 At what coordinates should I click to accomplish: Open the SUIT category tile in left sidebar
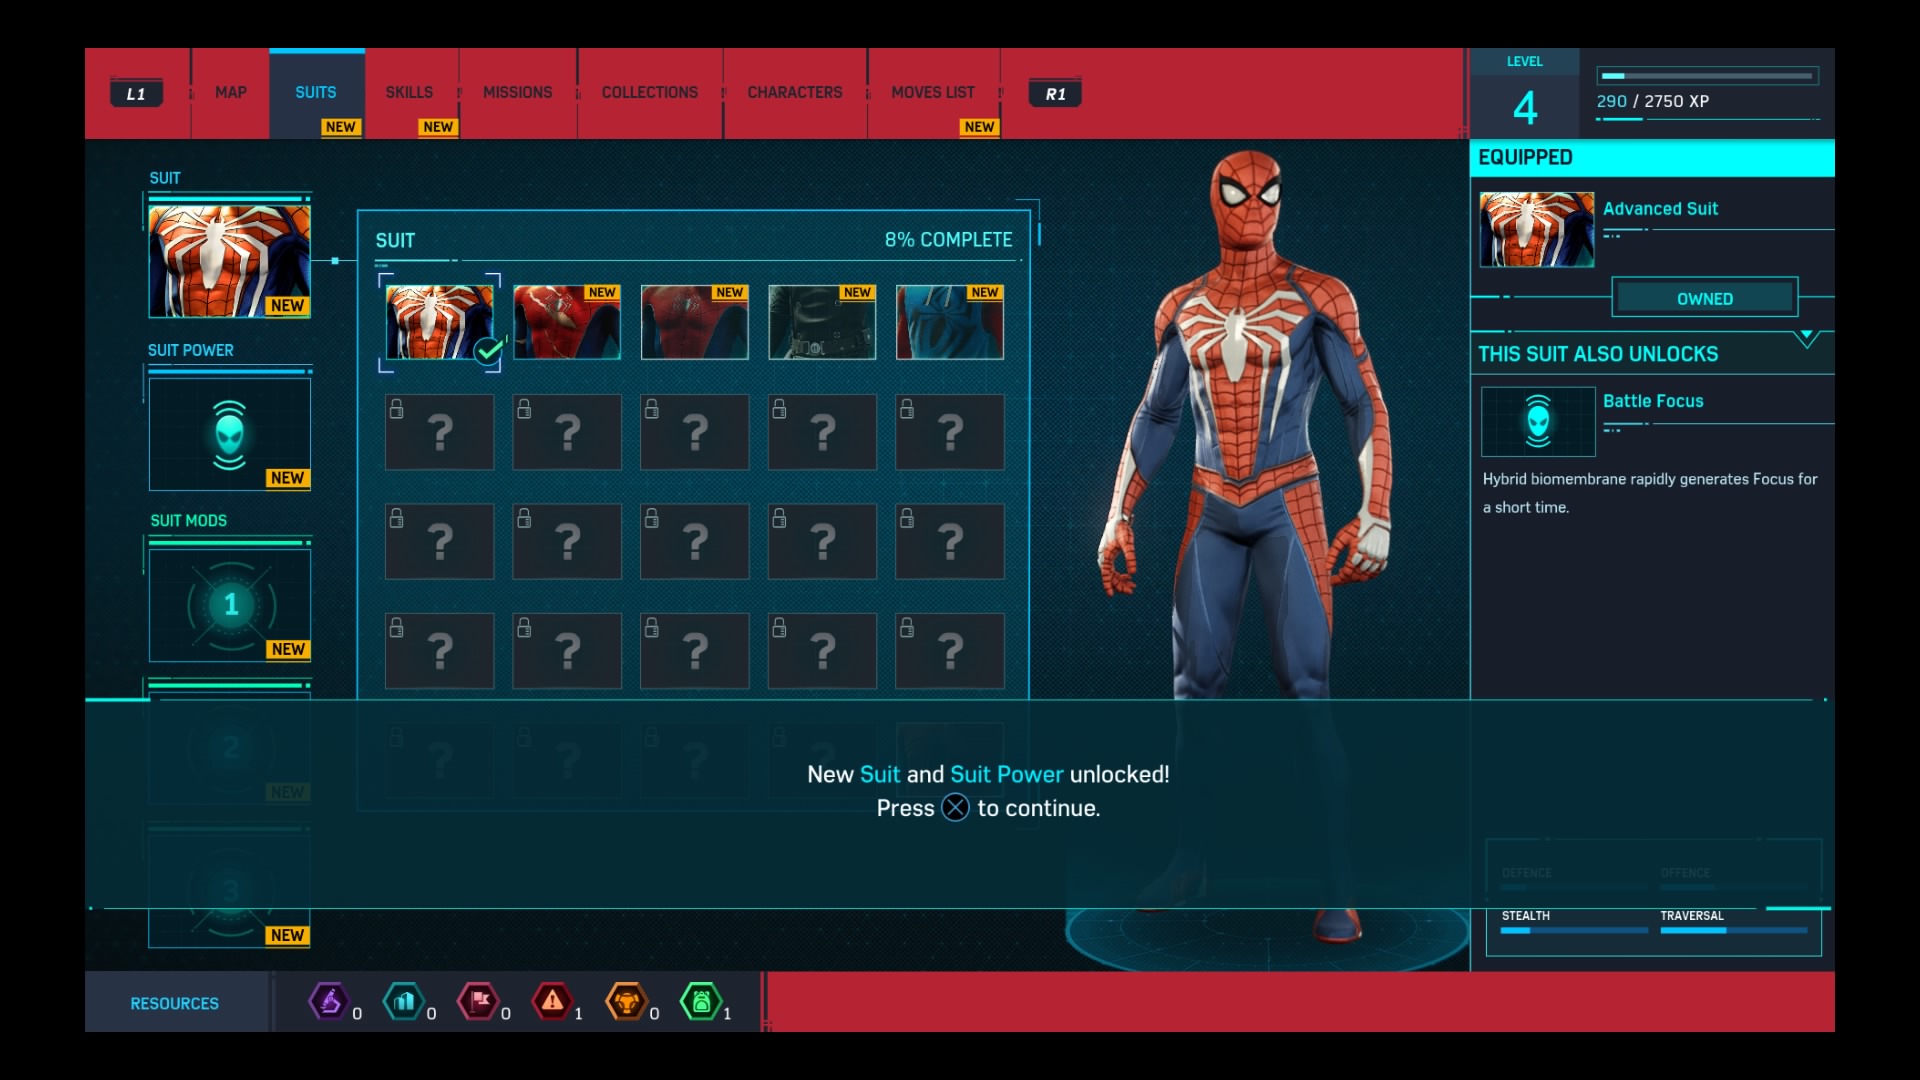coord(230,261)
